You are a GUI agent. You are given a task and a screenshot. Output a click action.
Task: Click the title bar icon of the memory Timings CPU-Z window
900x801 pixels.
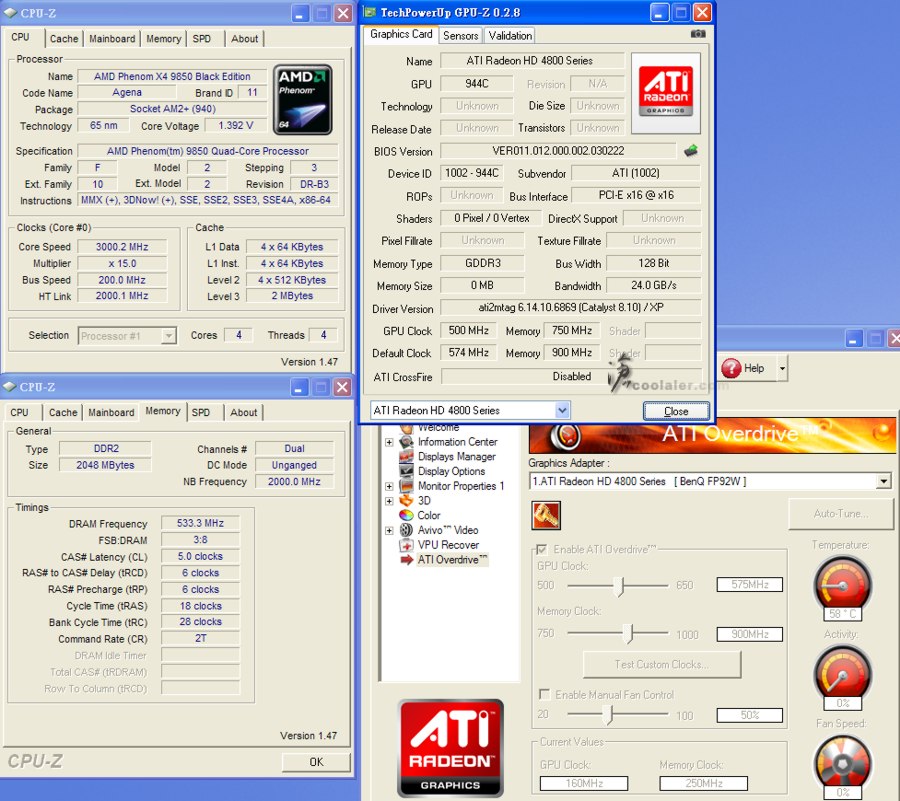(9, 387)
